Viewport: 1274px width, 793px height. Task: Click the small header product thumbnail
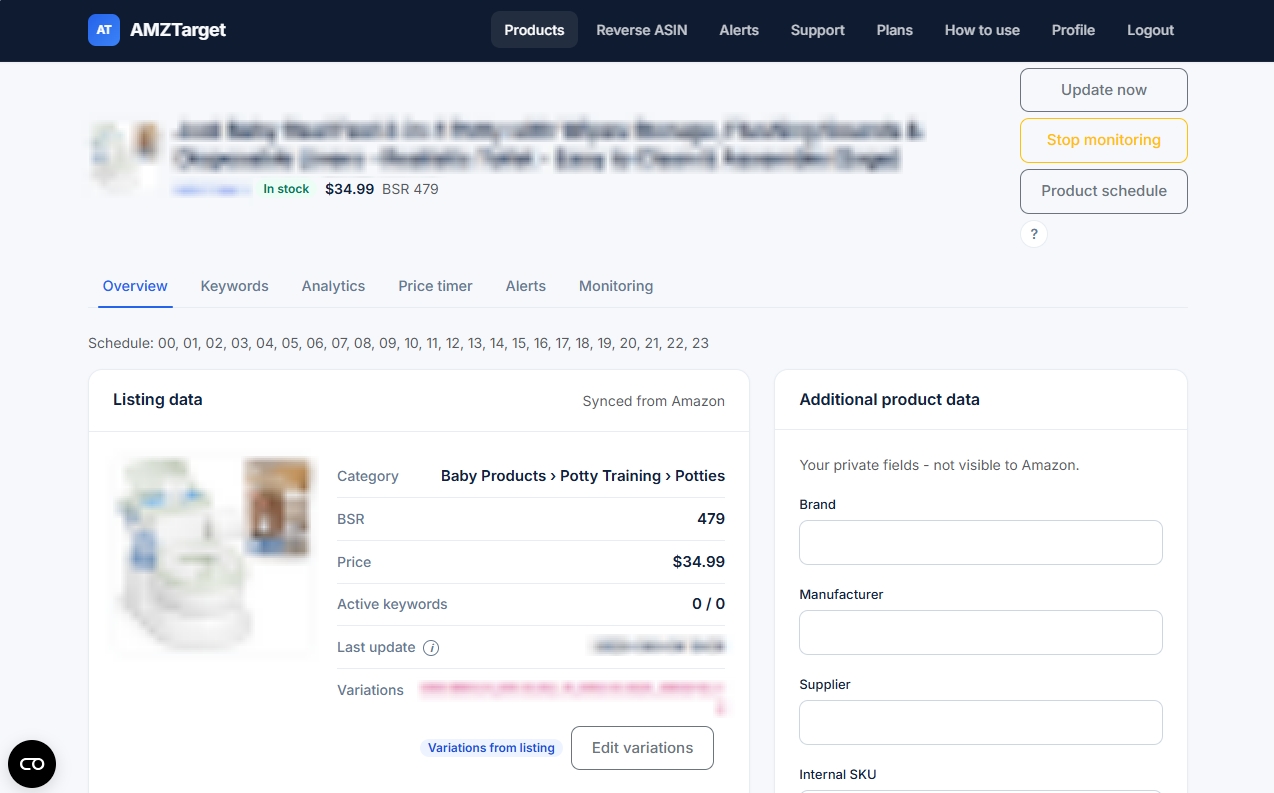[x=125, y=156]
